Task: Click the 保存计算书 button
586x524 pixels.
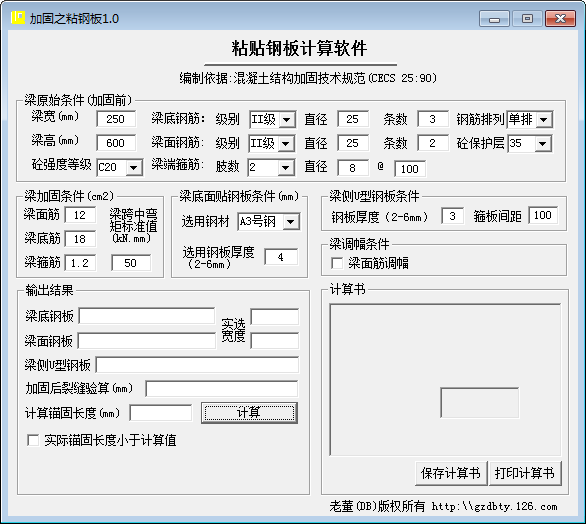Action: (451, 473)
